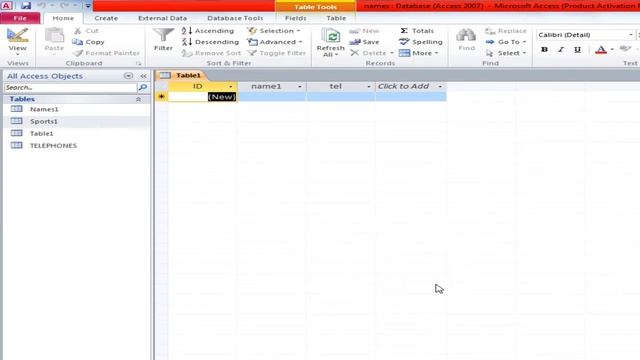Click the search magnifier icon

[143, 88]
